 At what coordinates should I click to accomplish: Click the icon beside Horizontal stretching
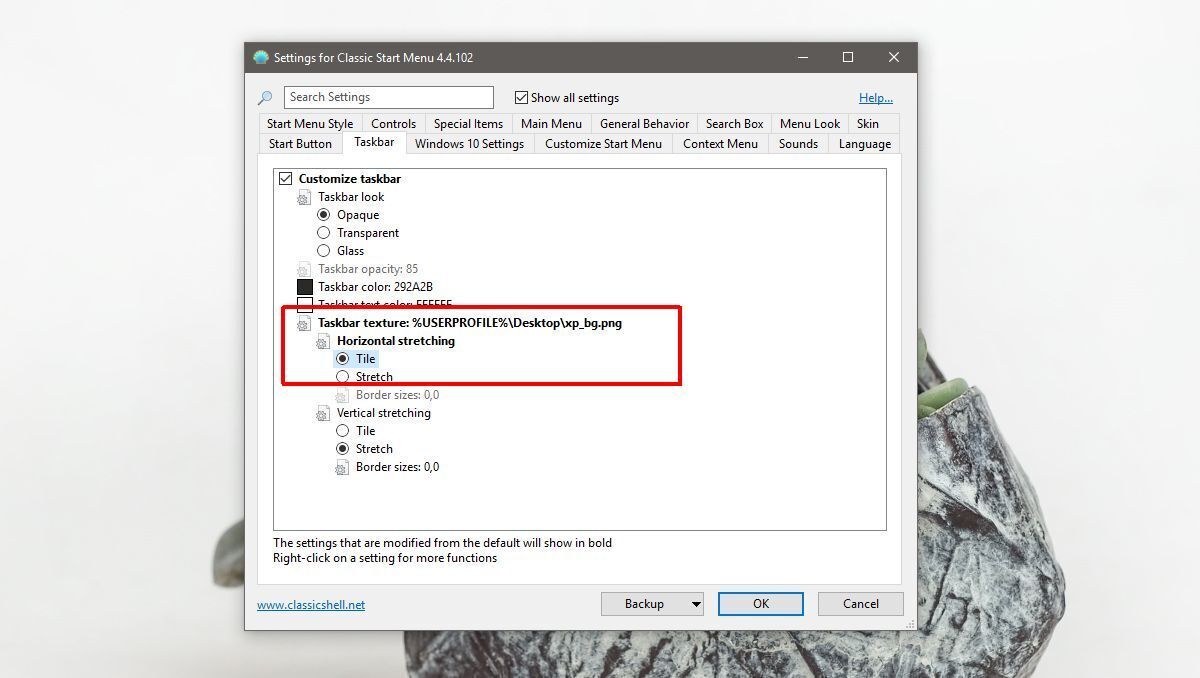coord(322,340)
